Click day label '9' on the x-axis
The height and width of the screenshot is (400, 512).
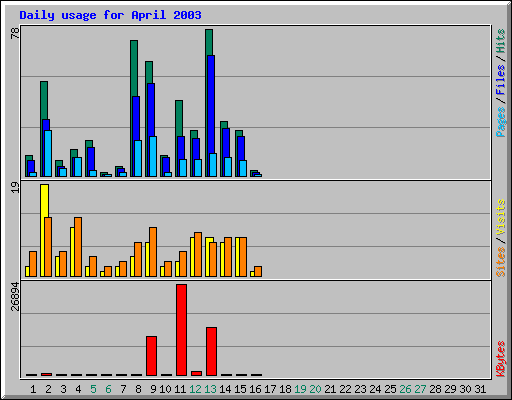click(x=153, y=389)
